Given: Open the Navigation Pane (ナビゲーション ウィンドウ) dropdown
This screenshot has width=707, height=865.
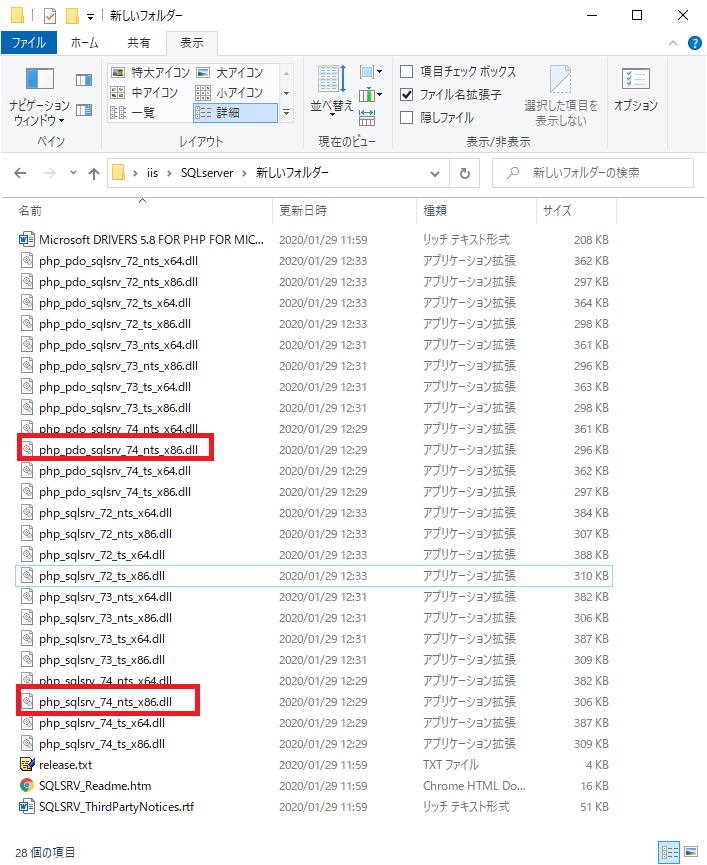Looking at the screenshot, I should point(39,97).
